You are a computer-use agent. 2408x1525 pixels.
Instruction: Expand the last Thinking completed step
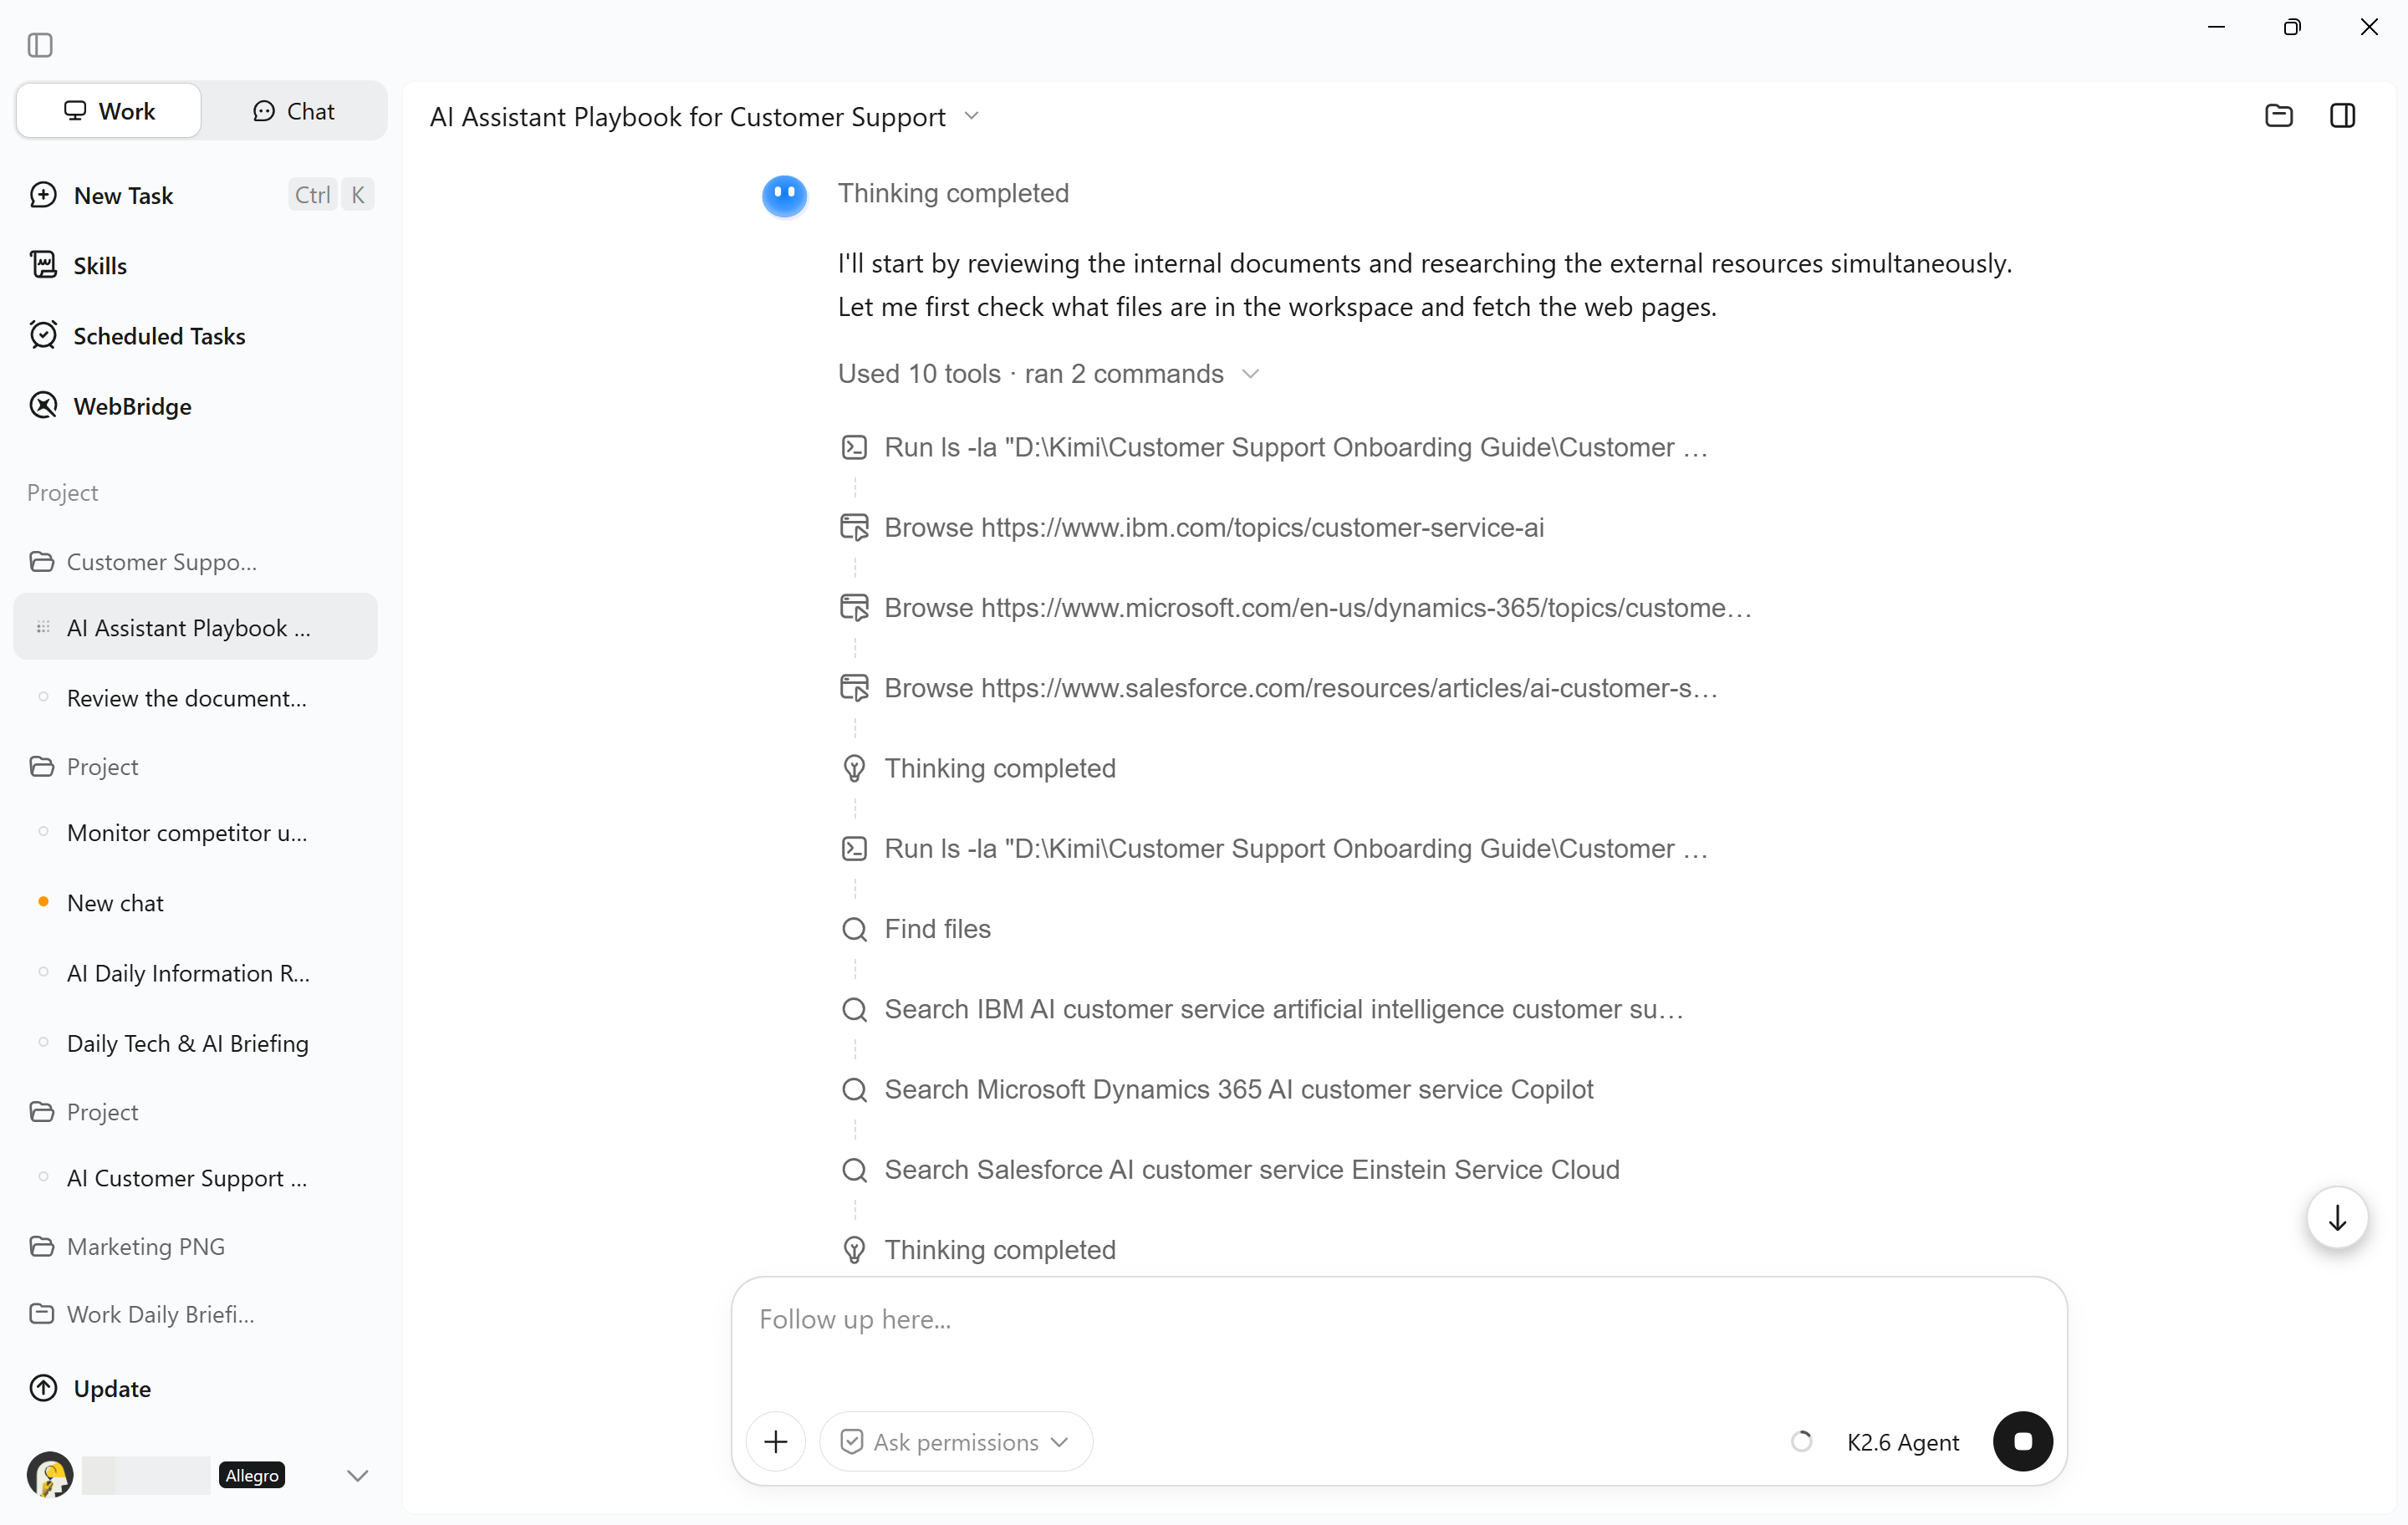pyautogui.click(x=1000, y=1249)
